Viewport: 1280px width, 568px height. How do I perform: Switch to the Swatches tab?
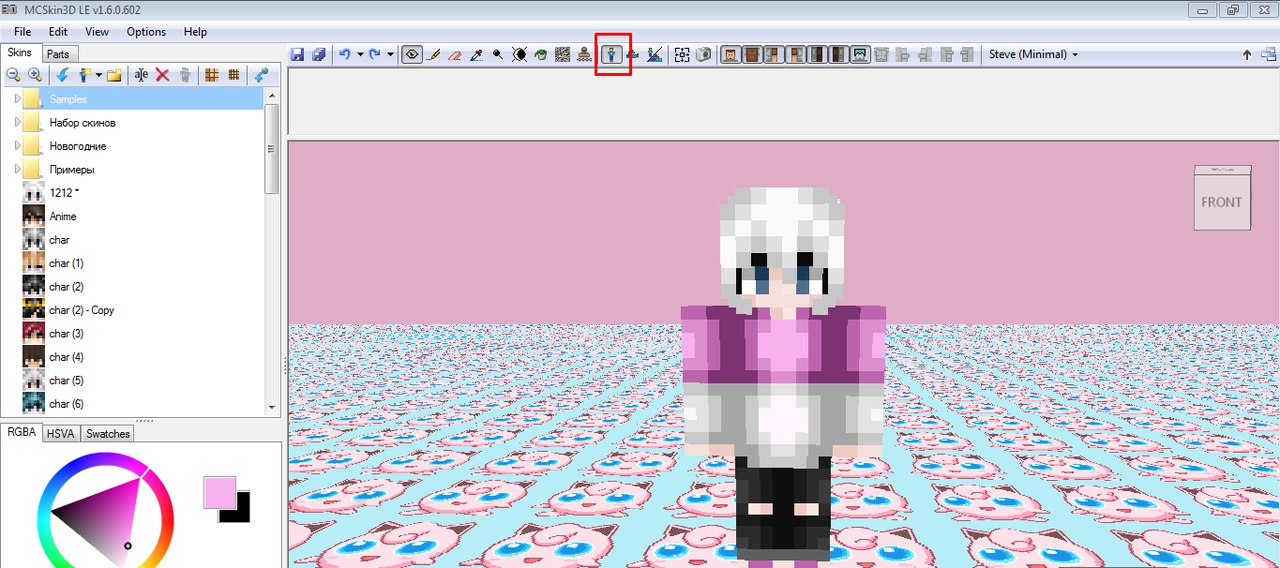[107, 433]
